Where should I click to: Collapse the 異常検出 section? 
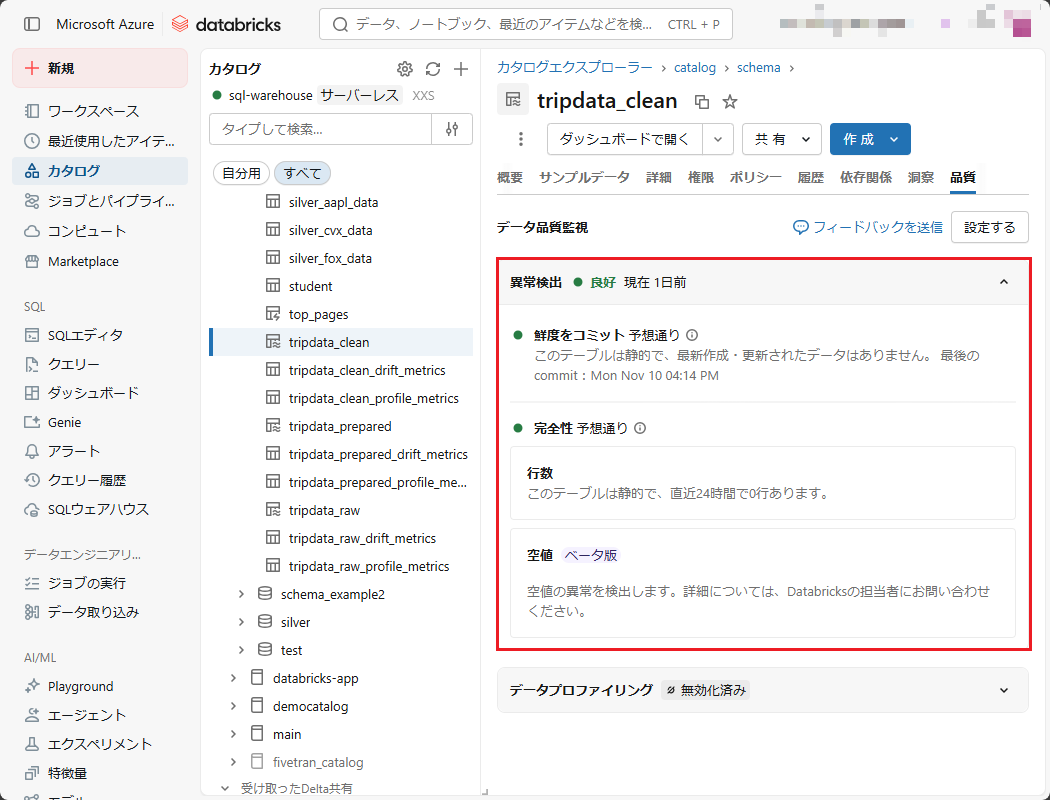(1004, 282)
